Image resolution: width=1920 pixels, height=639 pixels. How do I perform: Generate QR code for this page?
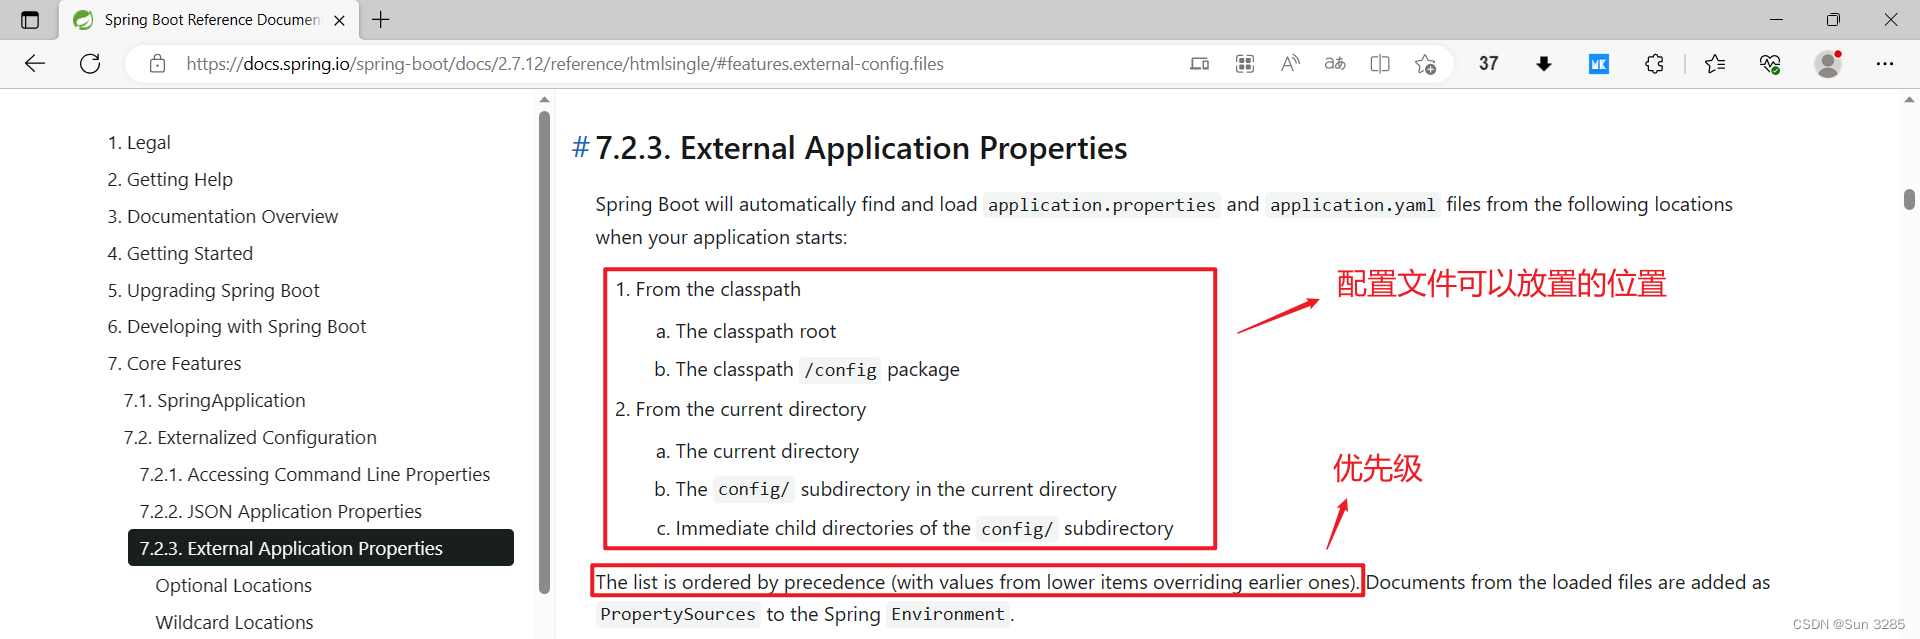(1245, 64)
